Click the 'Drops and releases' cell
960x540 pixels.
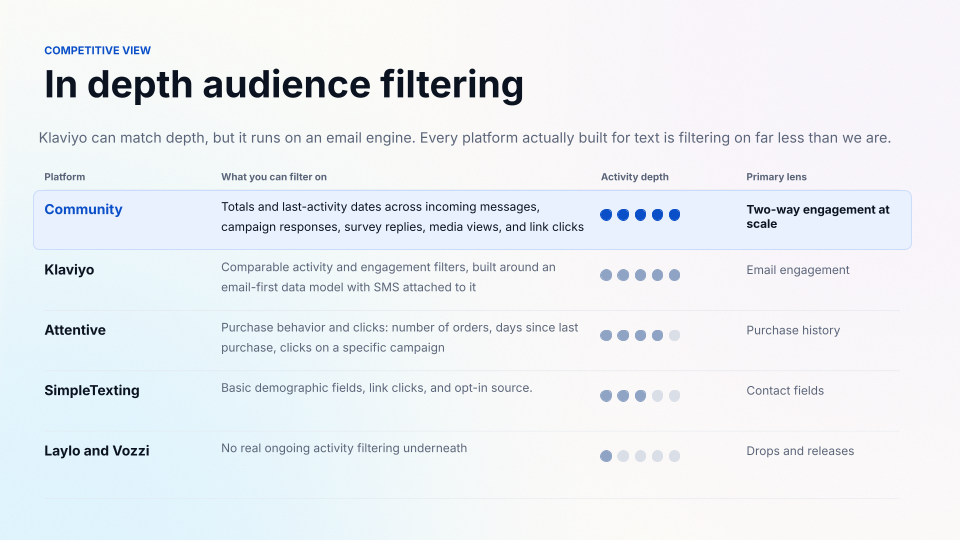pyautogui.click(x=800, y=451)
